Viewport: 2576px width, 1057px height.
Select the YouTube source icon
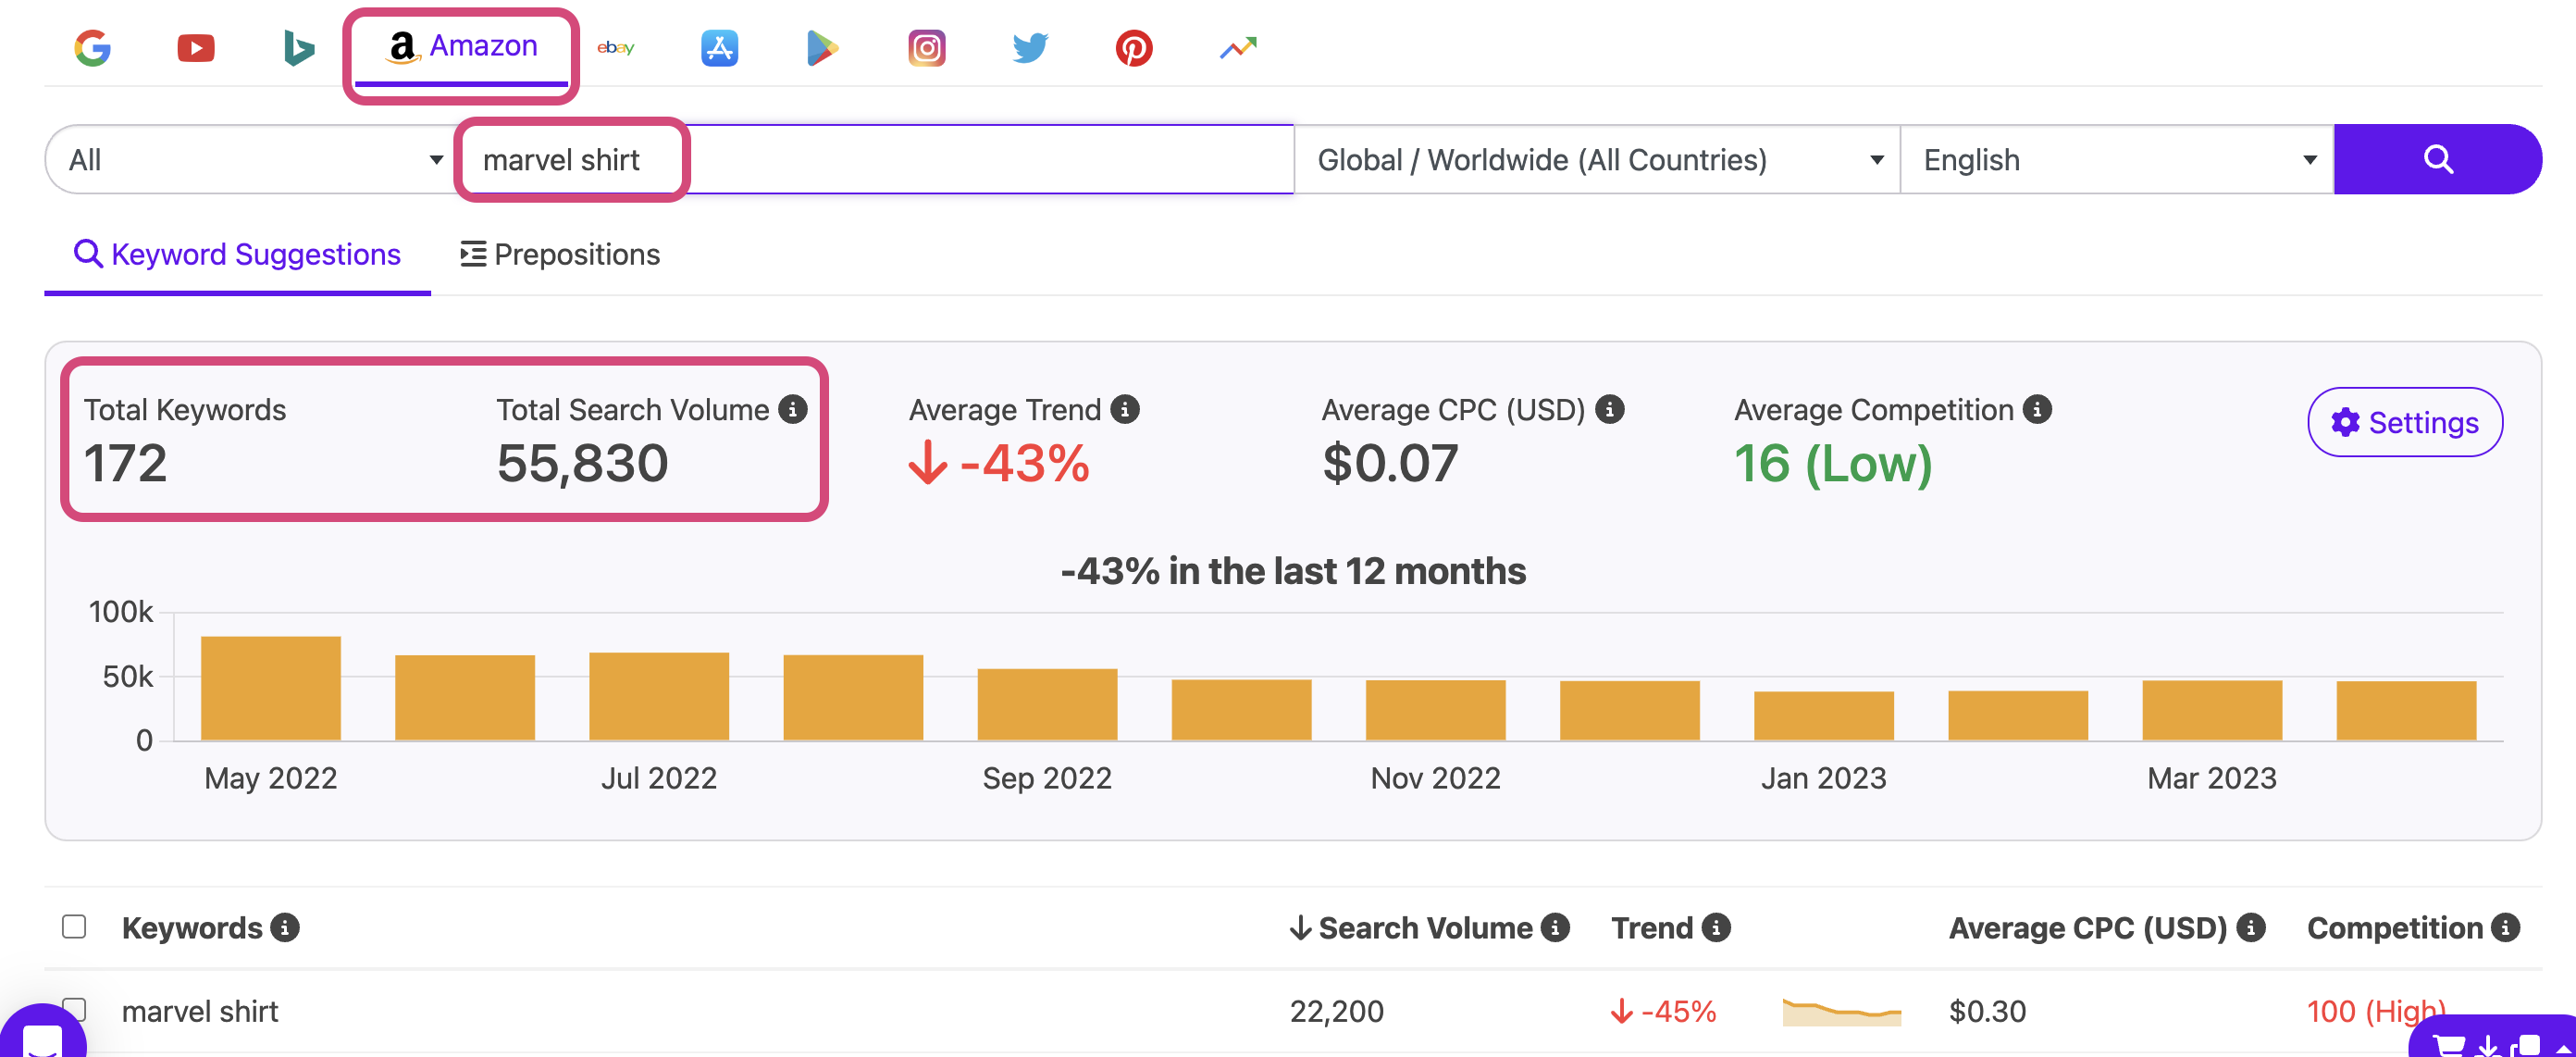point(195,47)
